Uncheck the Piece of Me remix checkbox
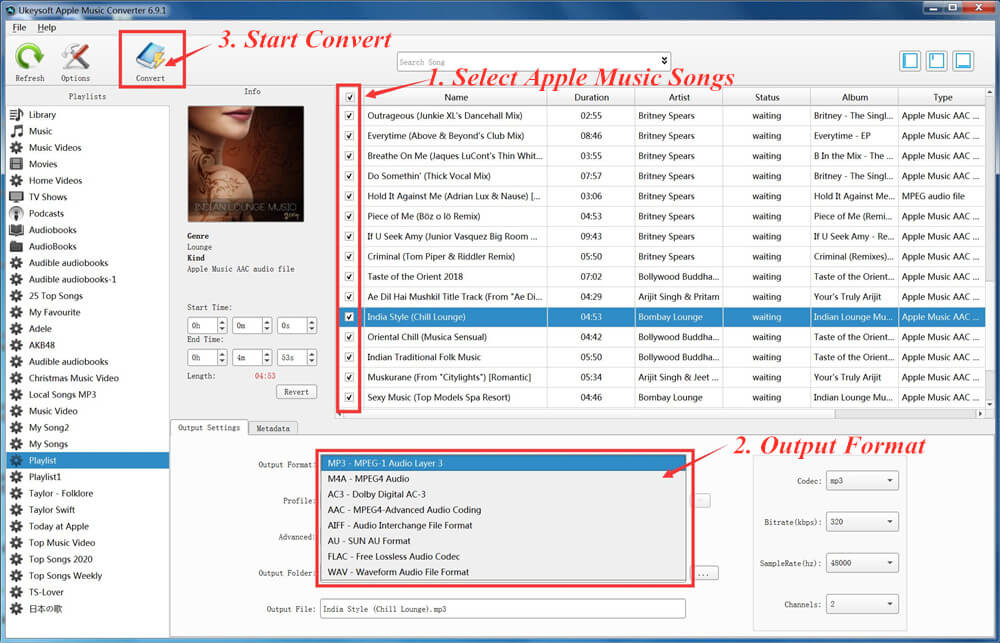1000x643 pixels. (x=349, y=216)
